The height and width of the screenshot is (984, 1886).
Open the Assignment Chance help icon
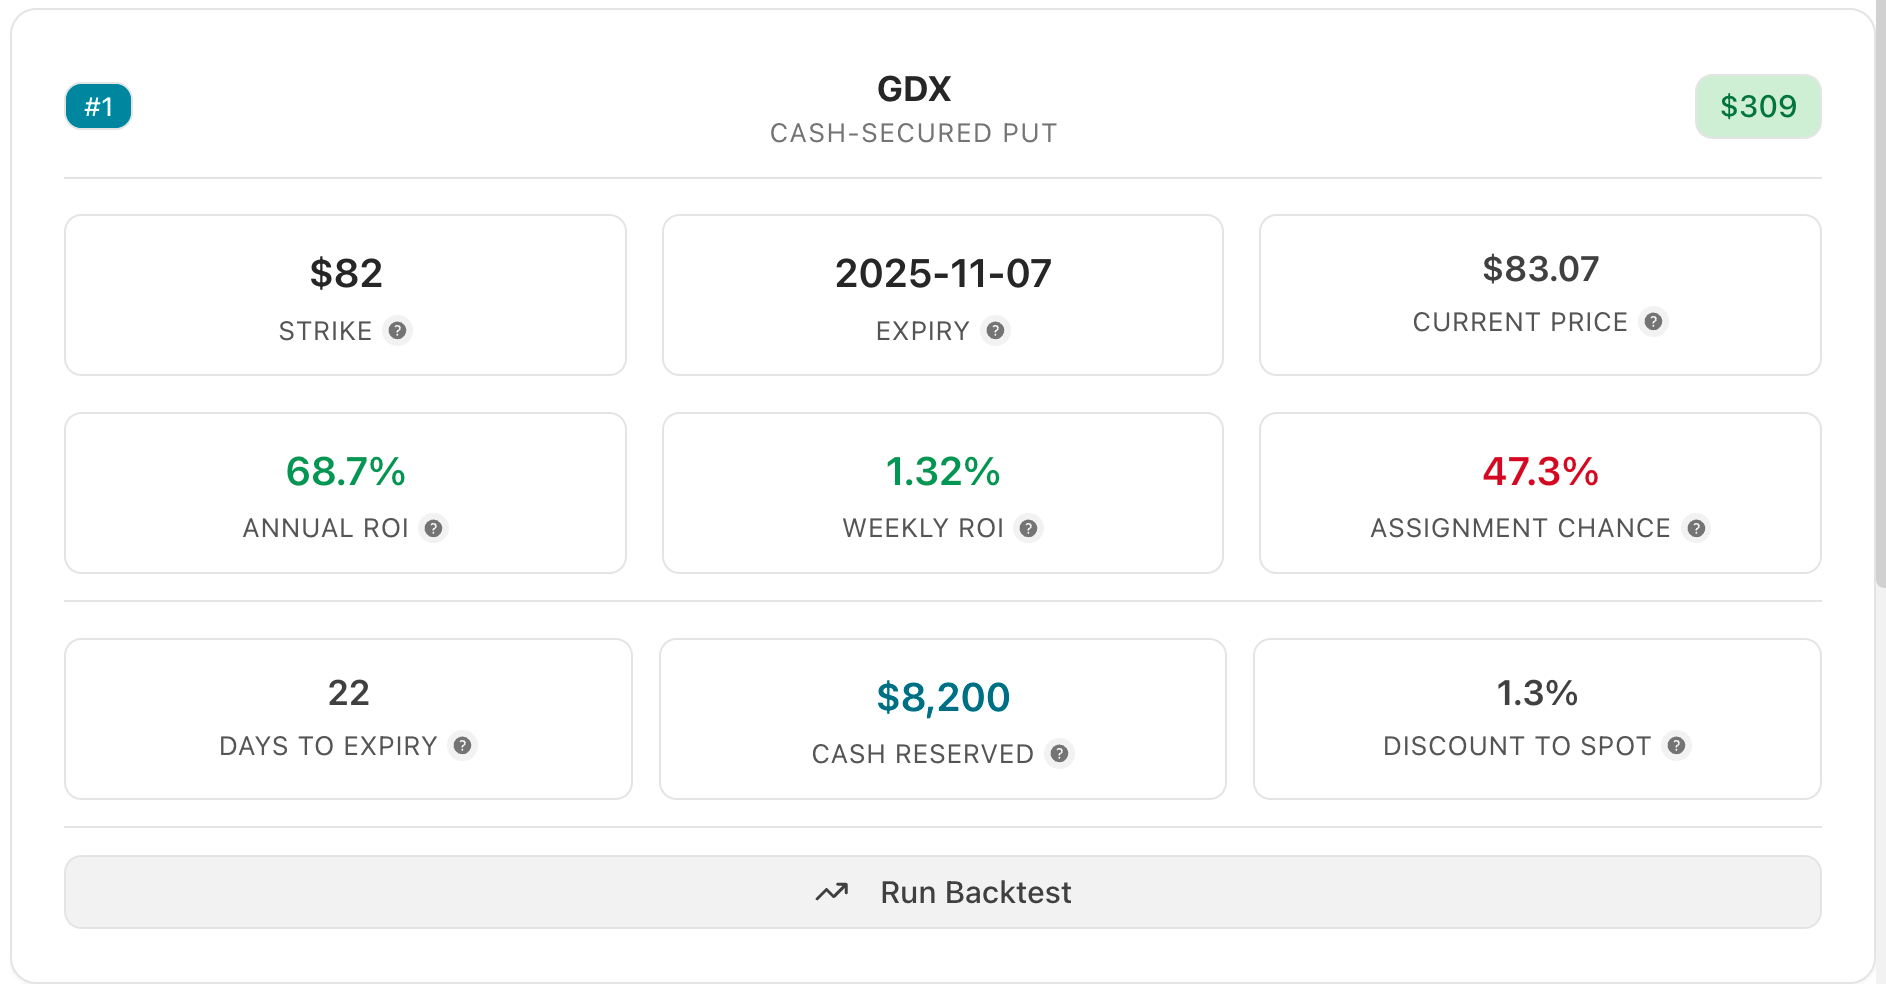pos(1696,527)
